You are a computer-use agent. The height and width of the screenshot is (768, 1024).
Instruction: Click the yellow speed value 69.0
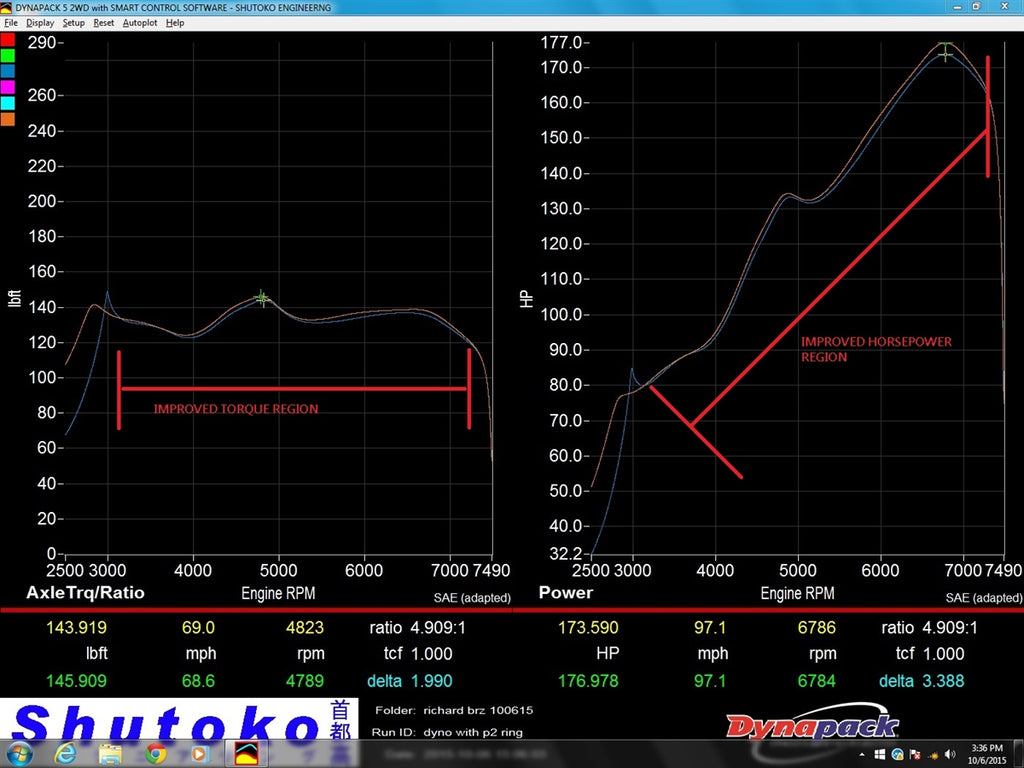(198, 628)
